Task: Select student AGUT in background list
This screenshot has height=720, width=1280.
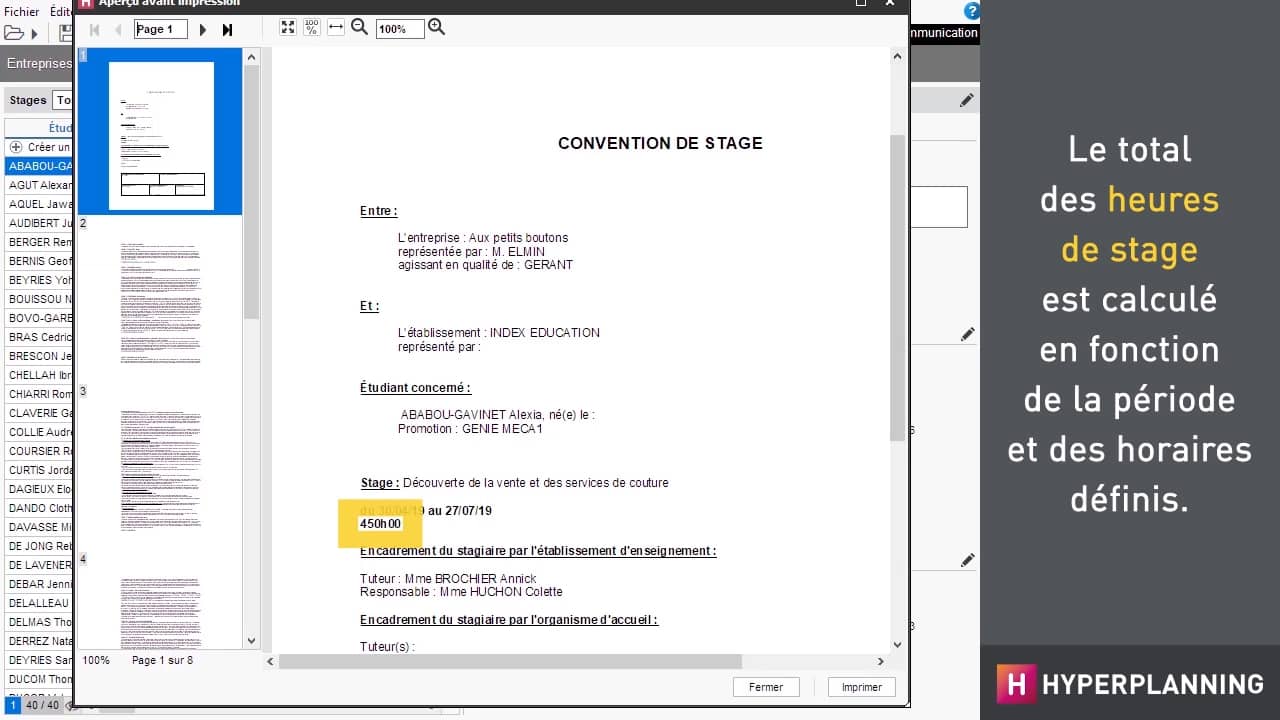Action: tap(39, 185)
